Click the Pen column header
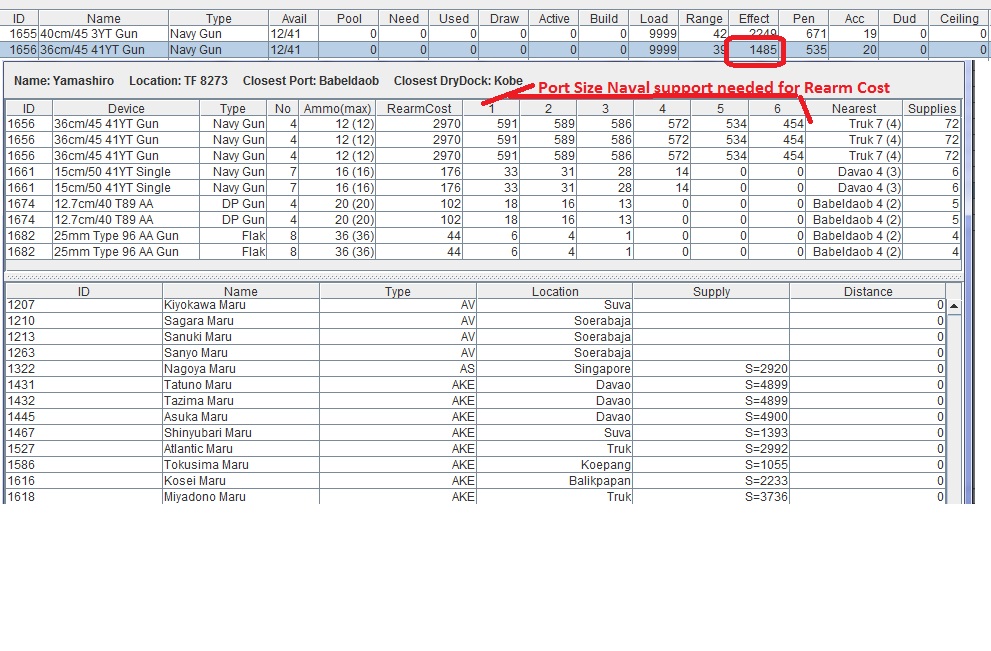 tap(804, 18)
